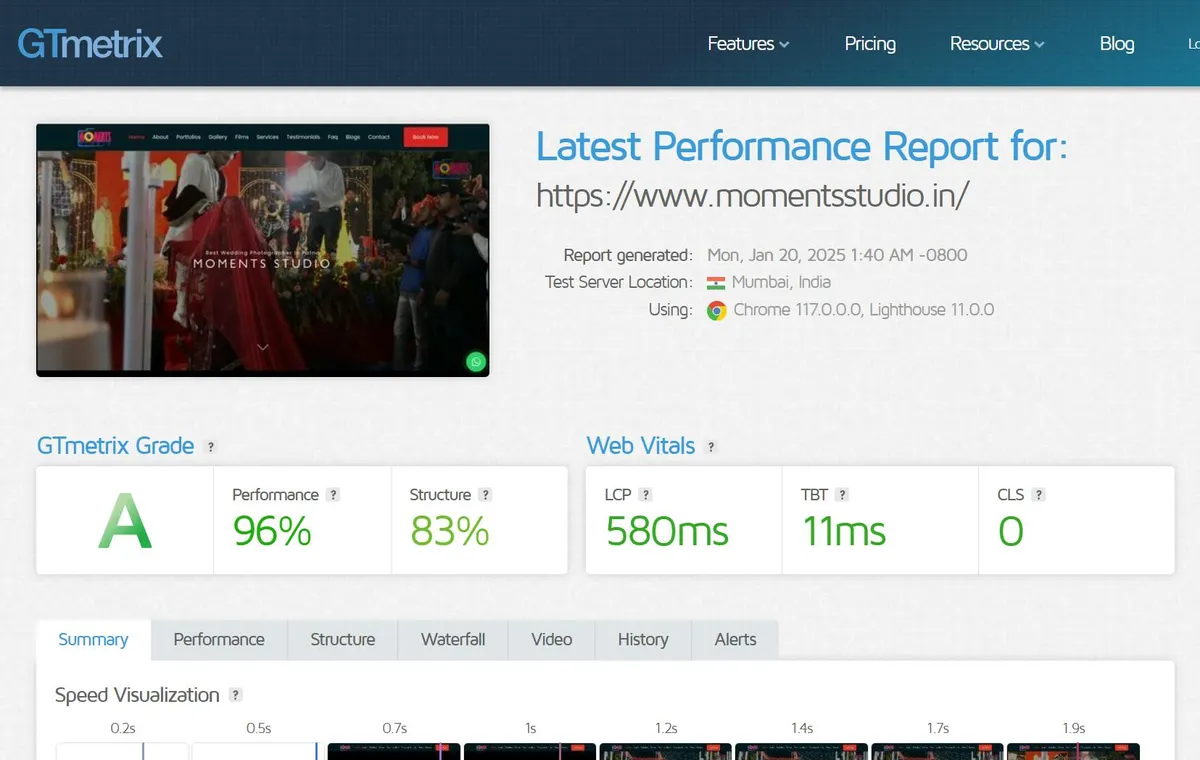The width and height of the screenshot is (1200, 760).
Task: Open the Pricing page
Action: [870, 43]
